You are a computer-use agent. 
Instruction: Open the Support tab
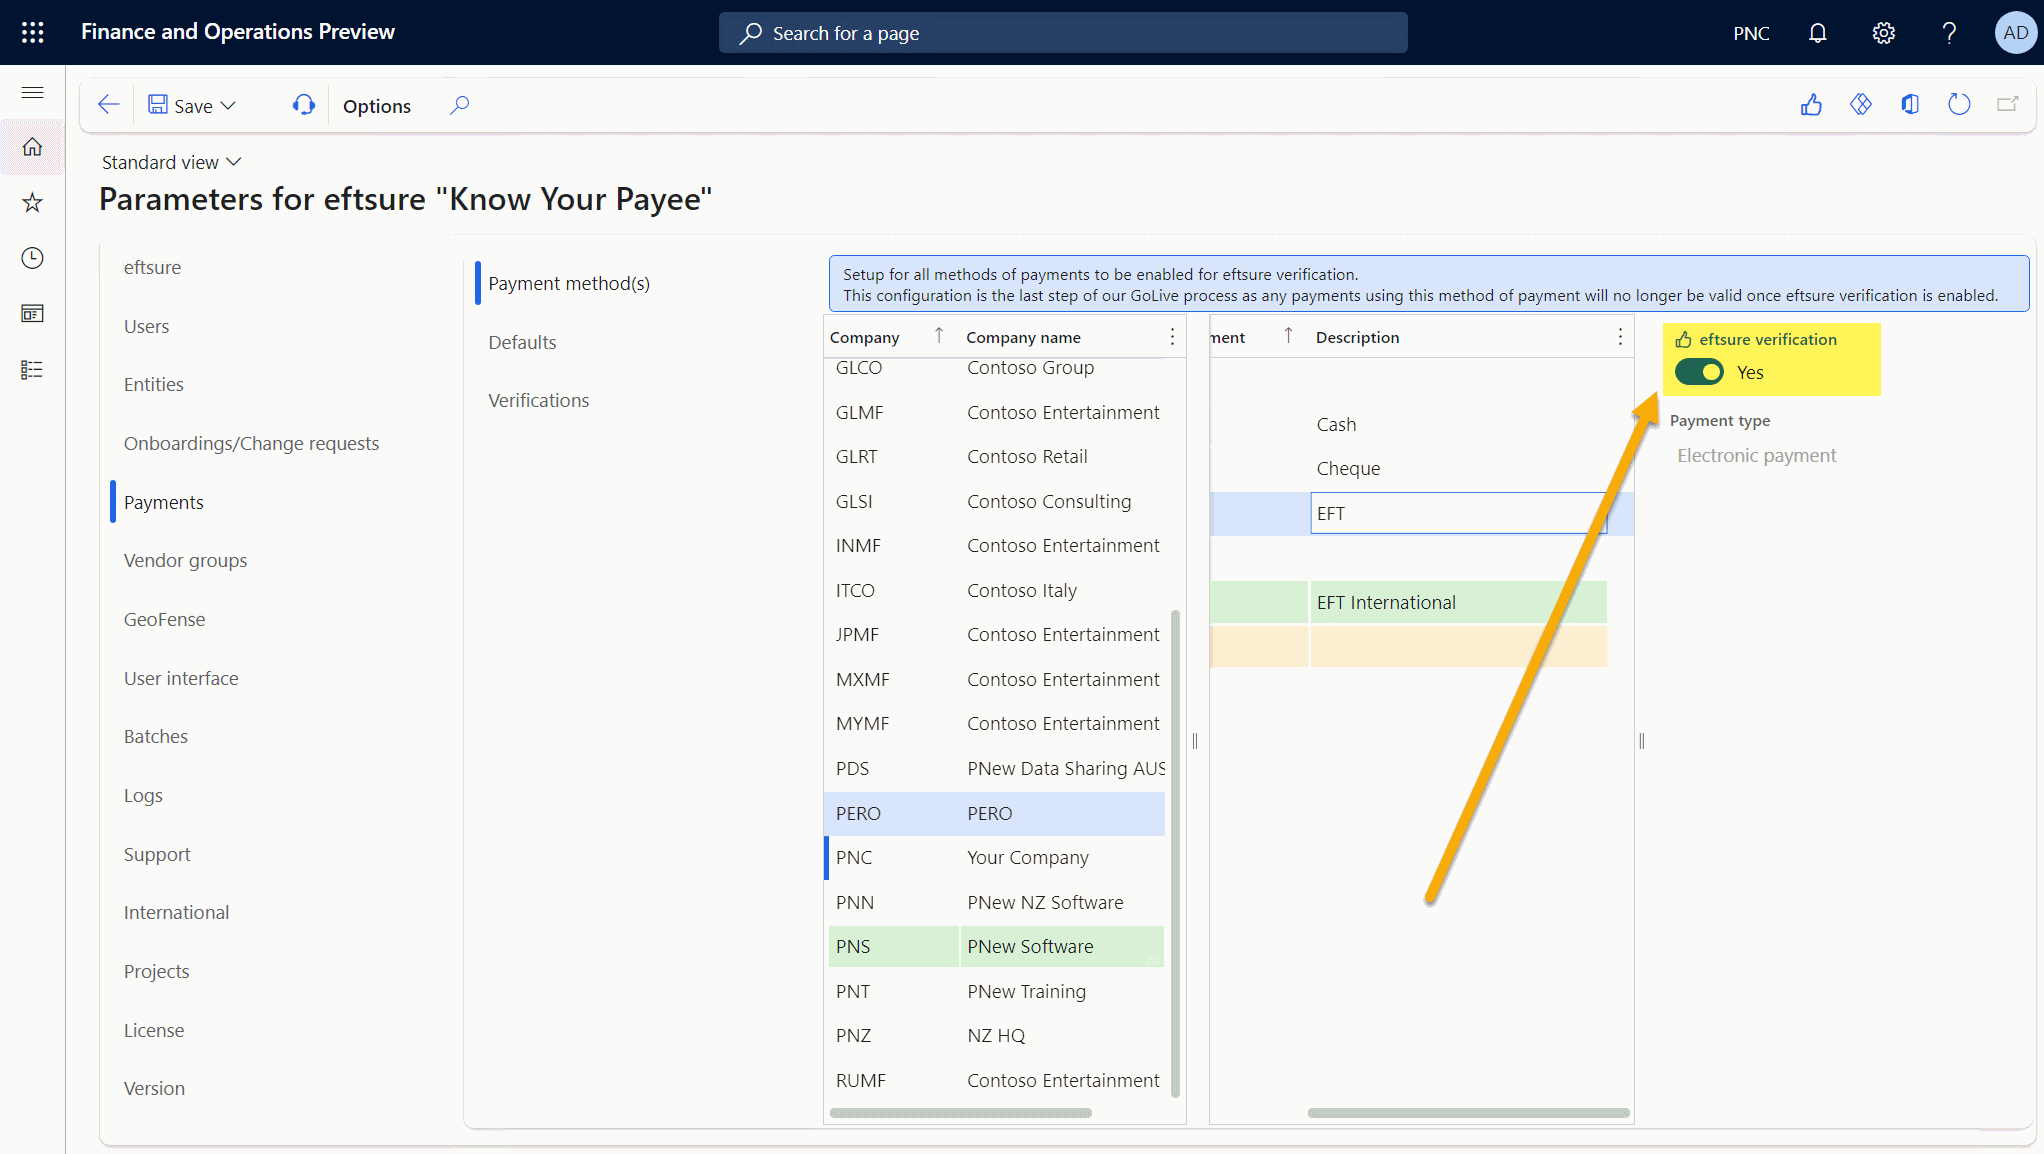[157, 854]
